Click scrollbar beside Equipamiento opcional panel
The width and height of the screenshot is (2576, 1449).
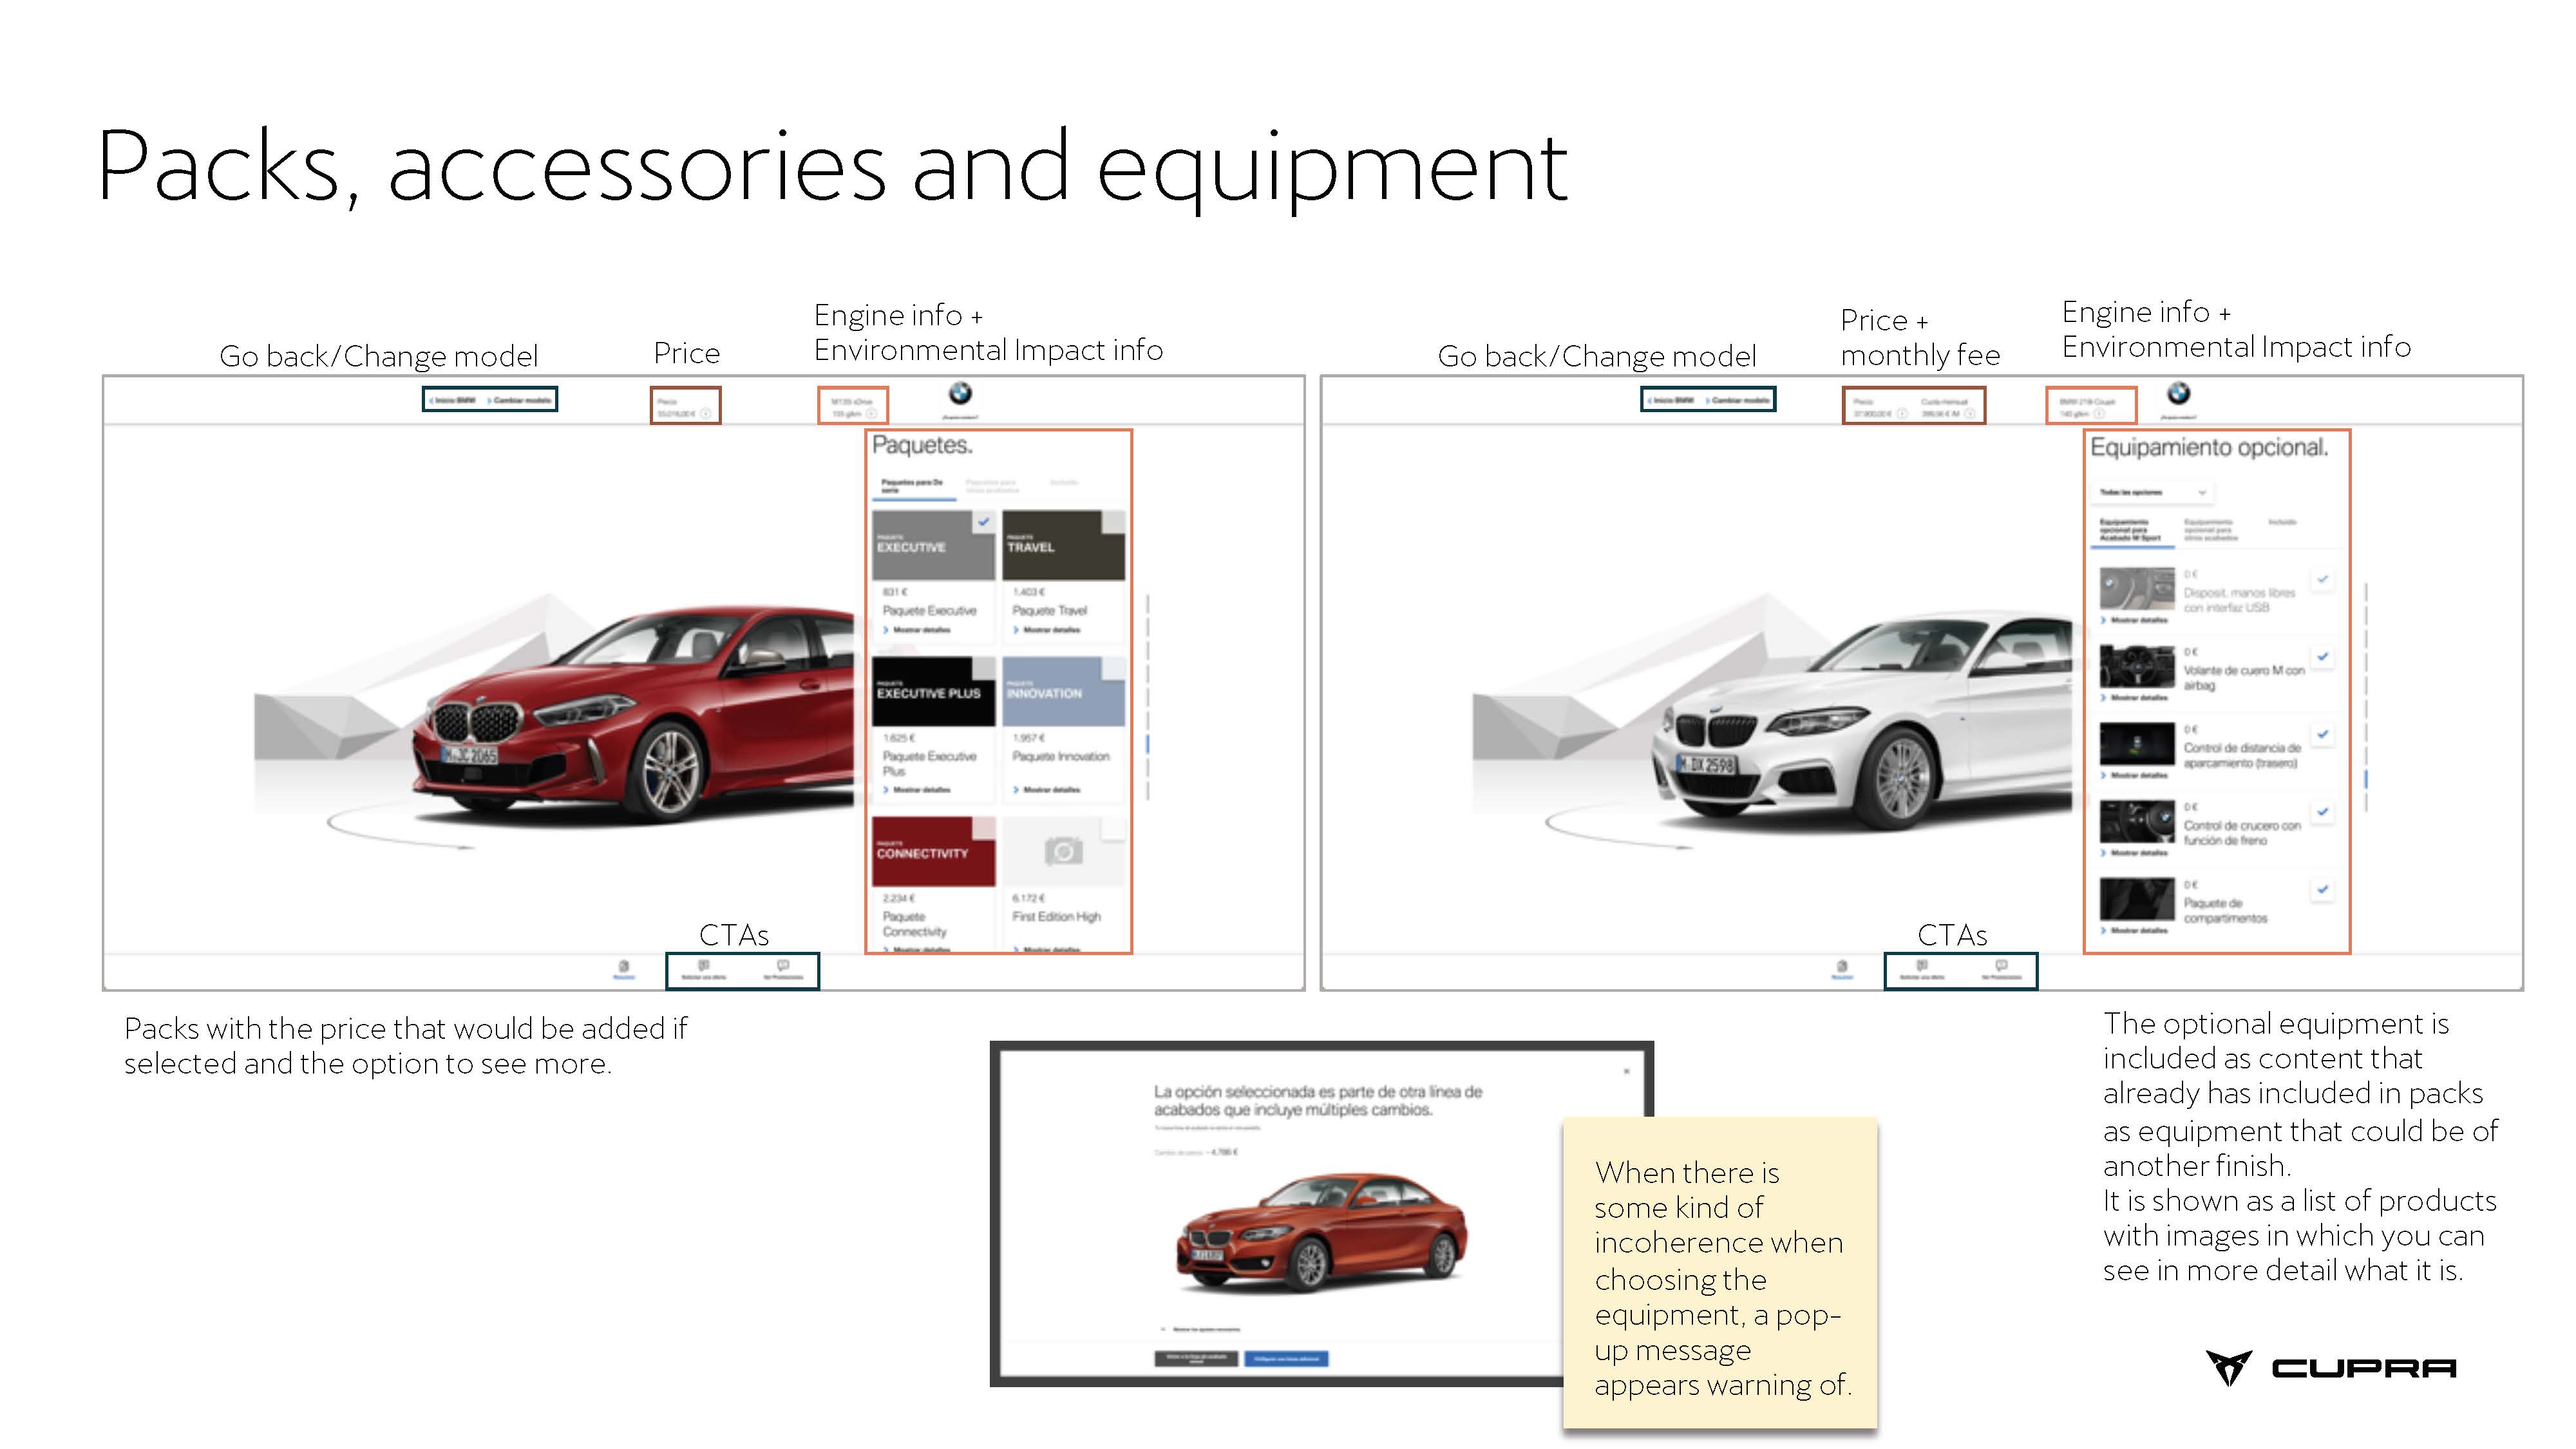pos(2366,697)
